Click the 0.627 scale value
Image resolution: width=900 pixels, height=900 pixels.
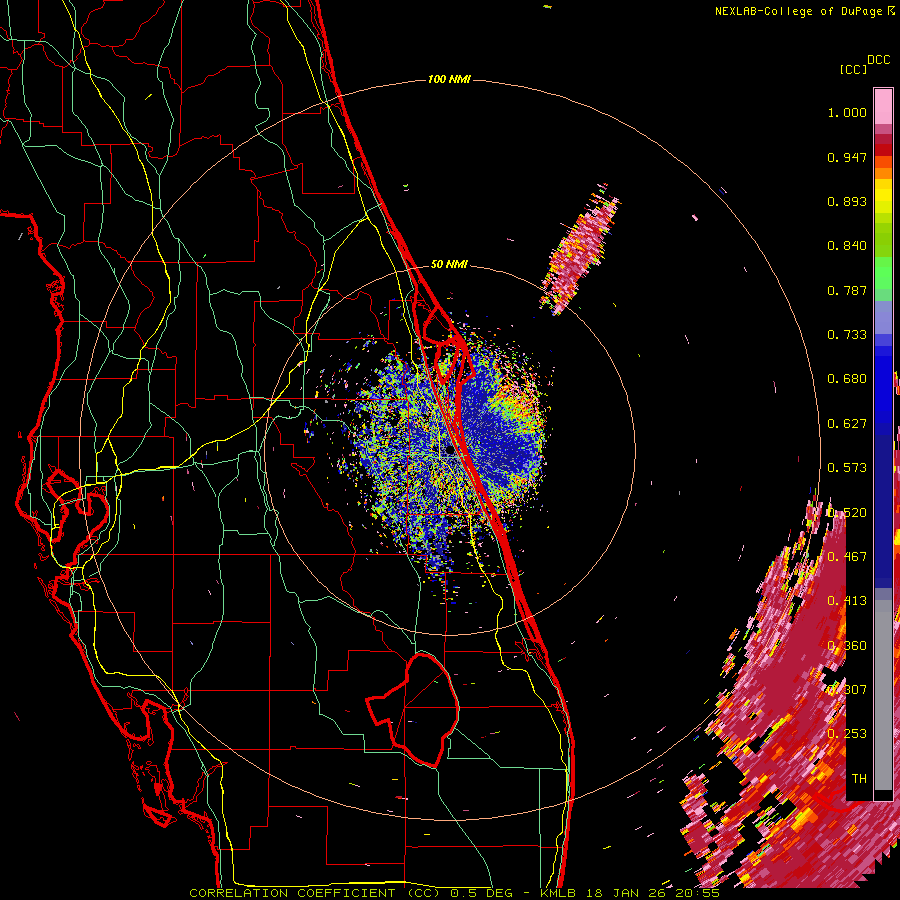click(847, 424)
